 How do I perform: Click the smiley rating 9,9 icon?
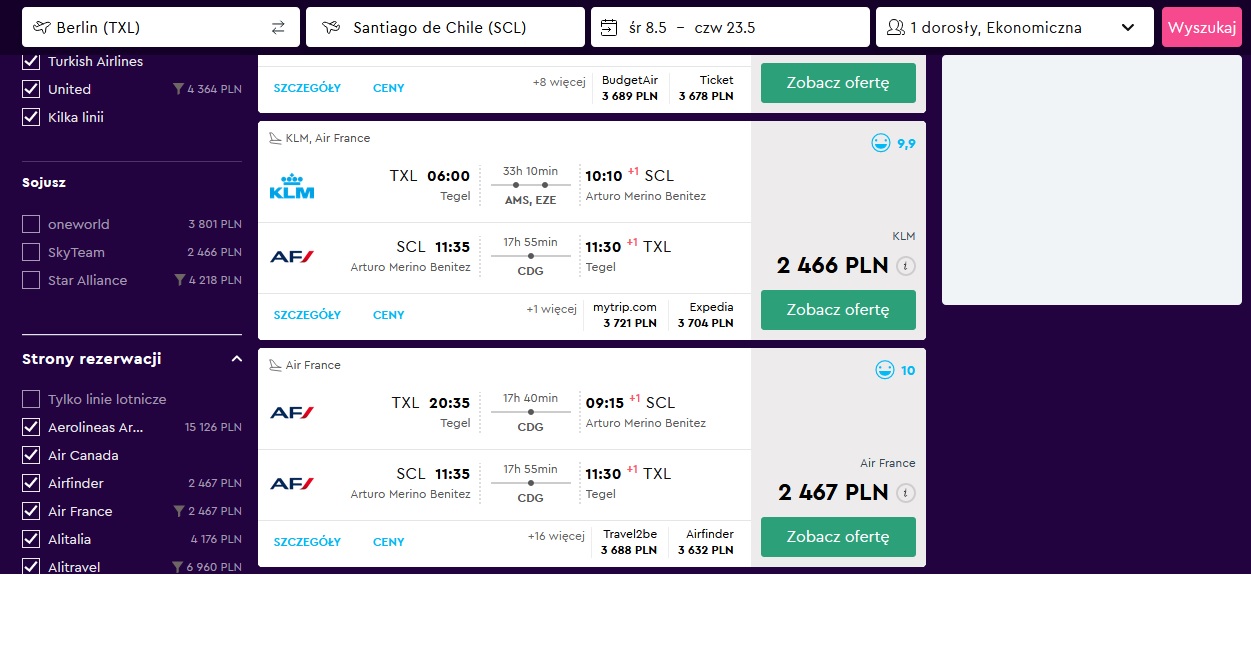coord(881,143)
